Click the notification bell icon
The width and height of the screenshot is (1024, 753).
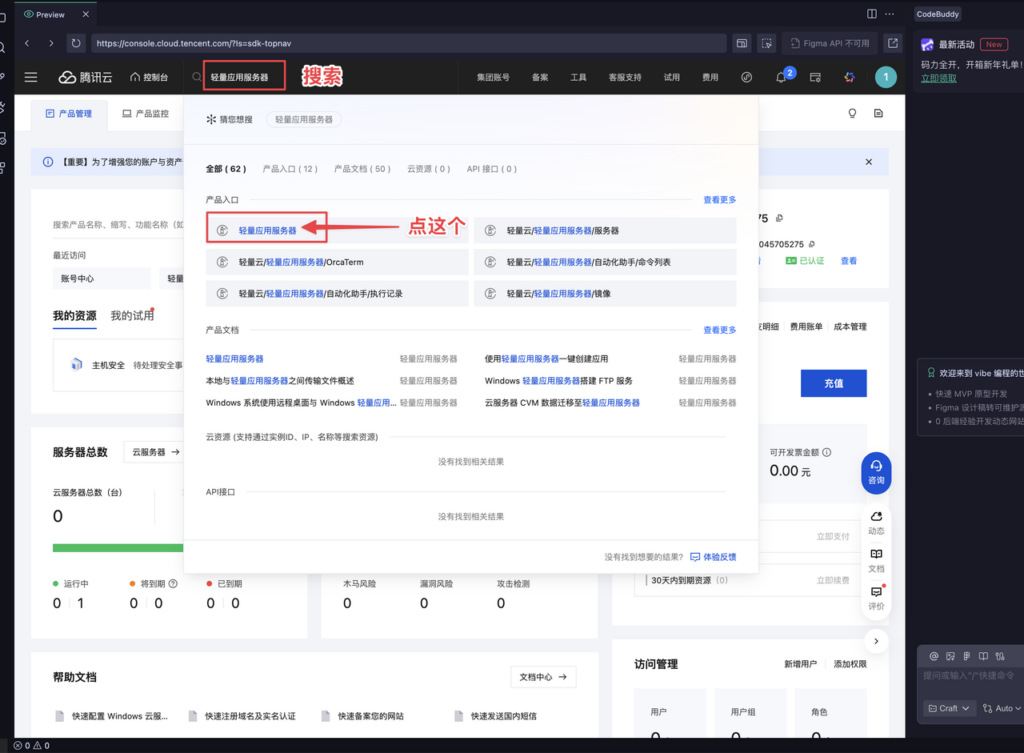click(781, 77)
